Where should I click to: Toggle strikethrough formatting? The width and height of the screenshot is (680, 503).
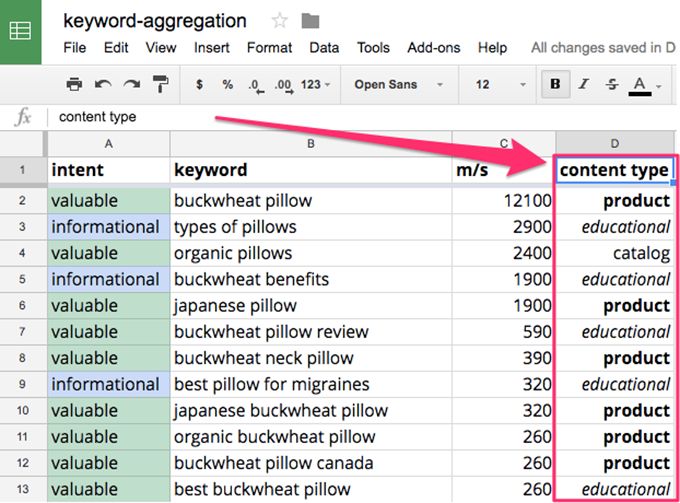pyautogui.click(x=612, y=84)
